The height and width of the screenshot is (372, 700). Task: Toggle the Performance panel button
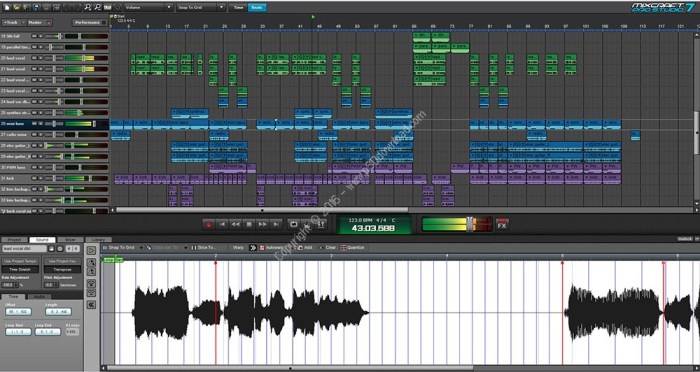90,22
